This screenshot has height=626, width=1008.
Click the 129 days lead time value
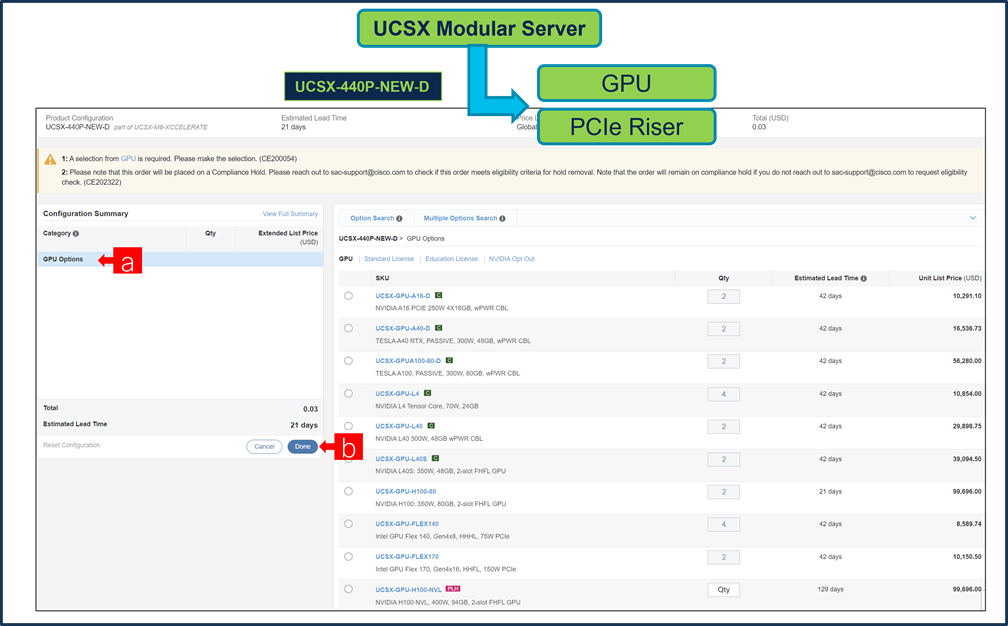click(x=831, y=589)
